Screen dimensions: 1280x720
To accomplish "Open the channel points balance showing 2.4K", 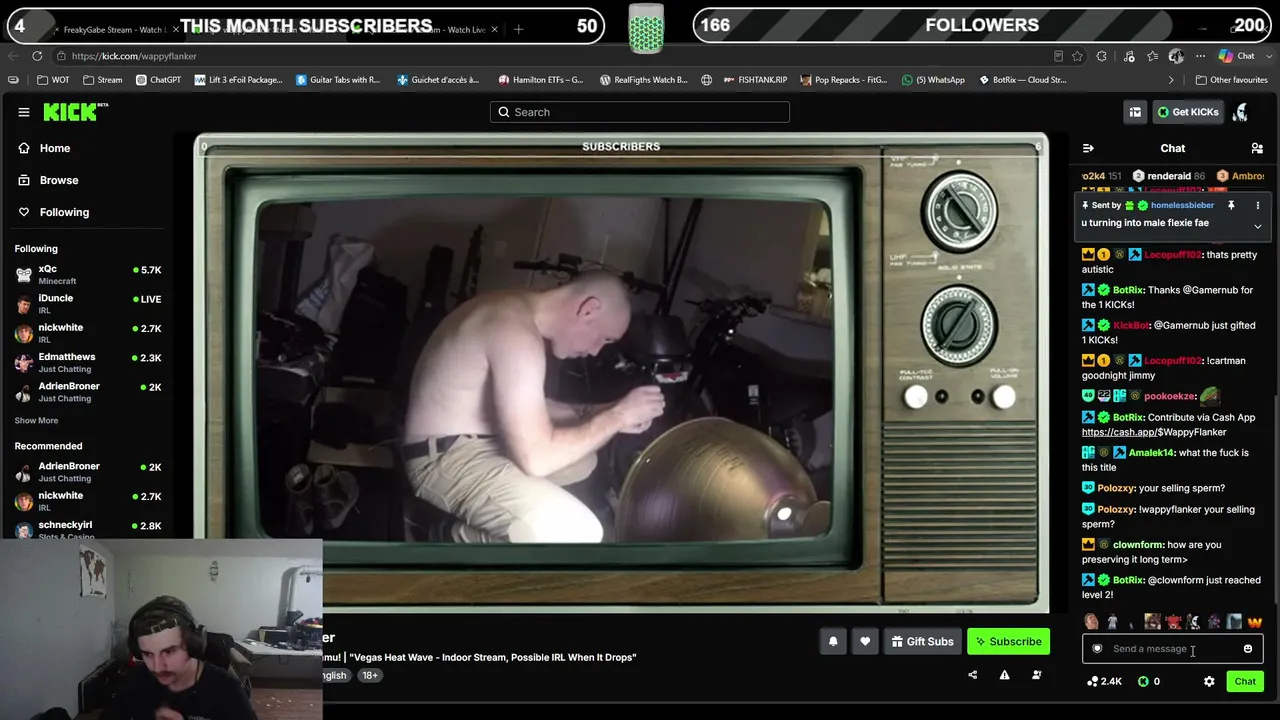I will coord(1105,681).
